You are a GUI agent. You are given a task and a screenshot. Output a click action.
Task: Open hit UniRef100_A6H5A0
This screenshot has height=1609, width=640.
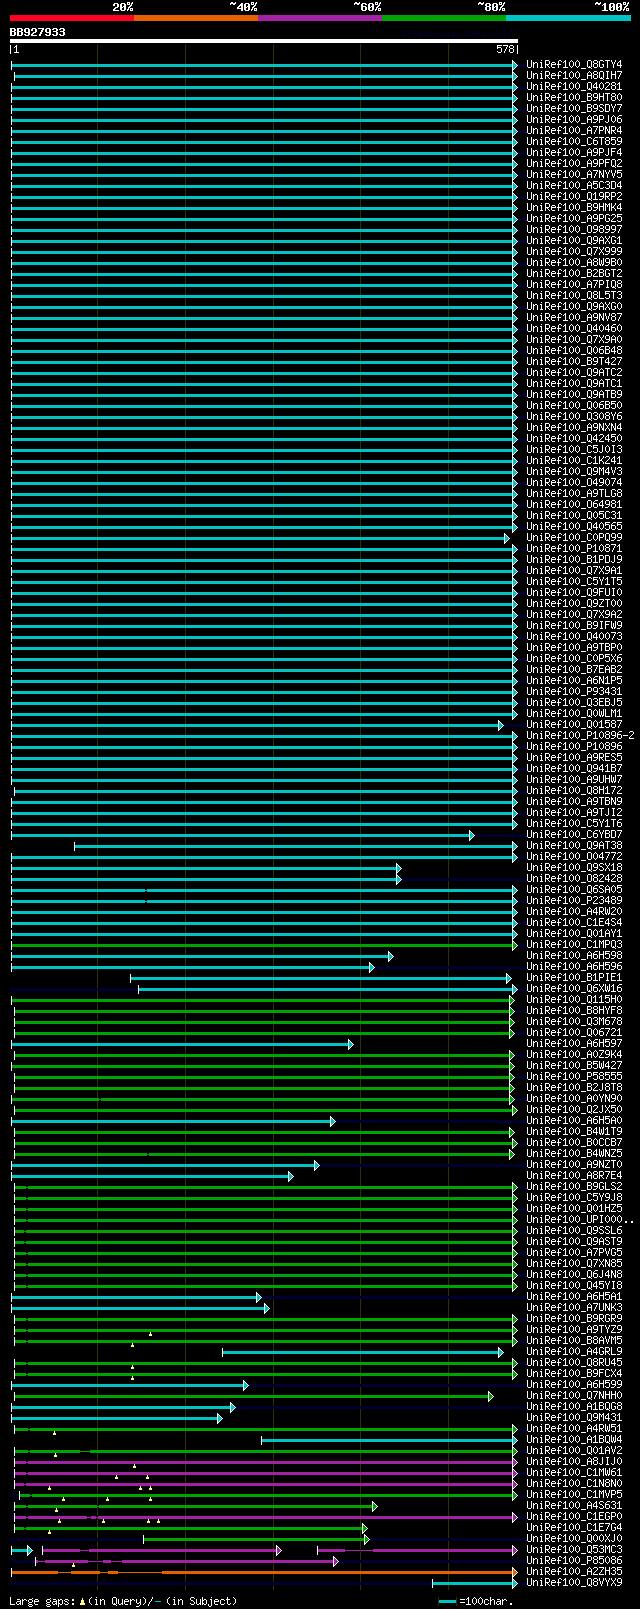[x=574, y=1121]
